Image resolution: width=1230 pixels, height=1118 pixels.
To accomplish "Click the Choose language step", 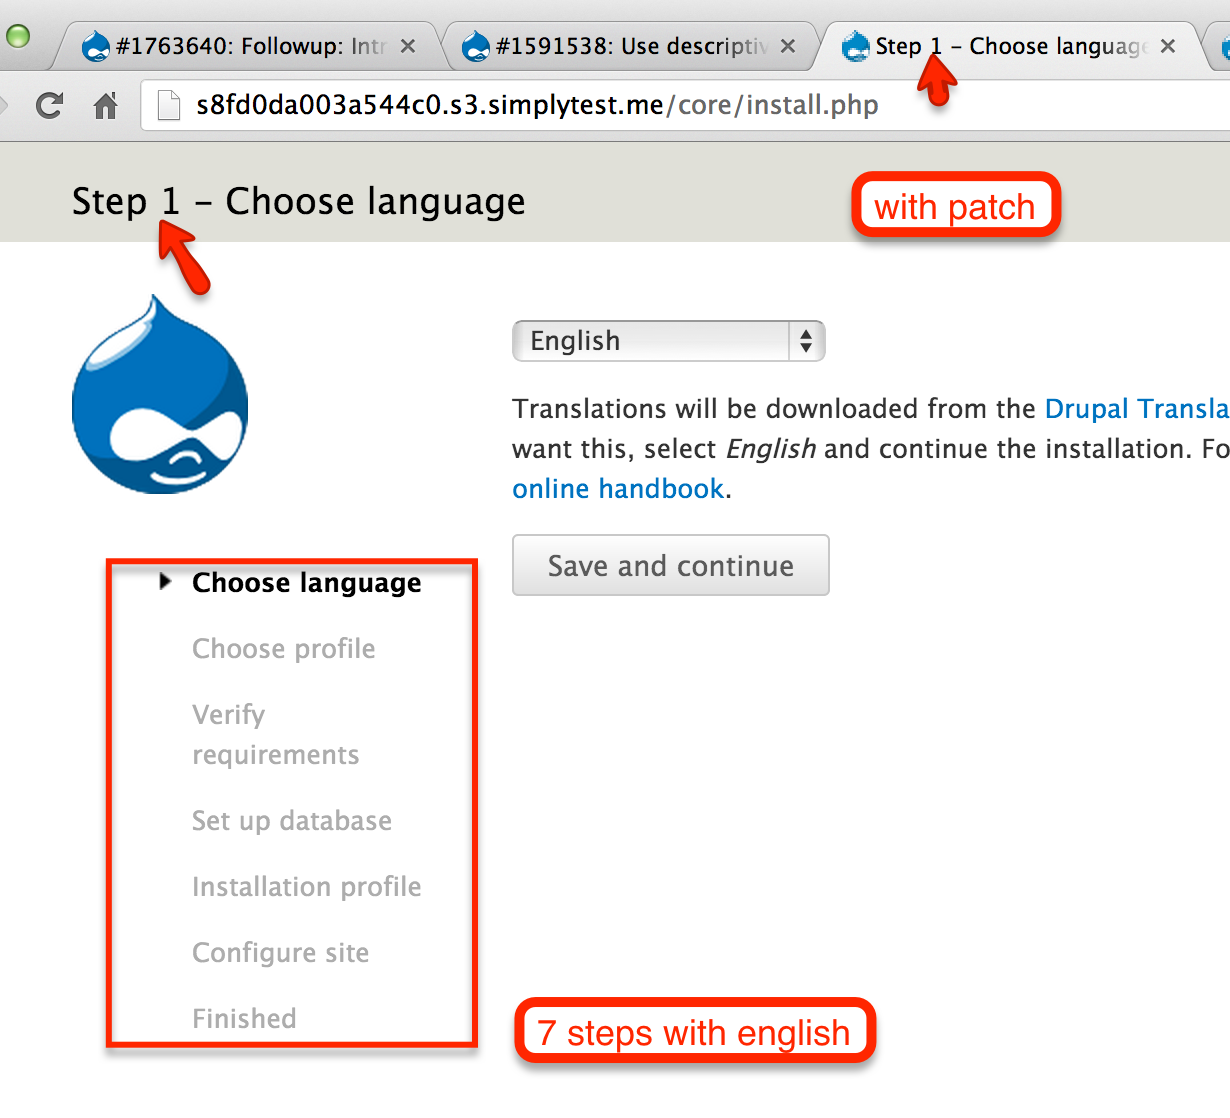I will click(x=307, y=583).
